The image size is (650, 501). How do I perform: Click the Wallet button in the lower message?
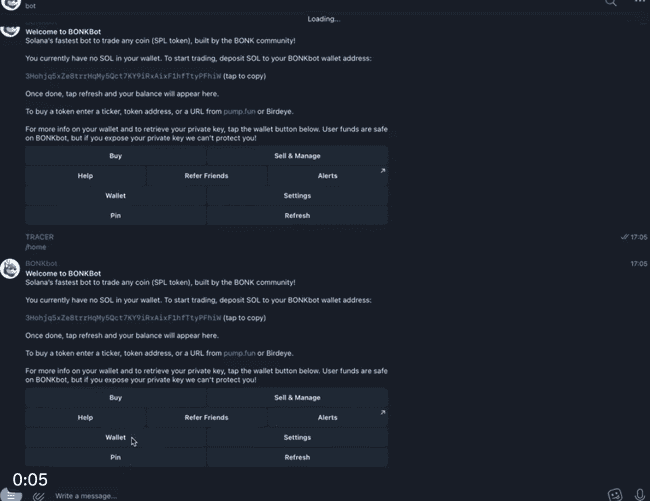(115, 437)
